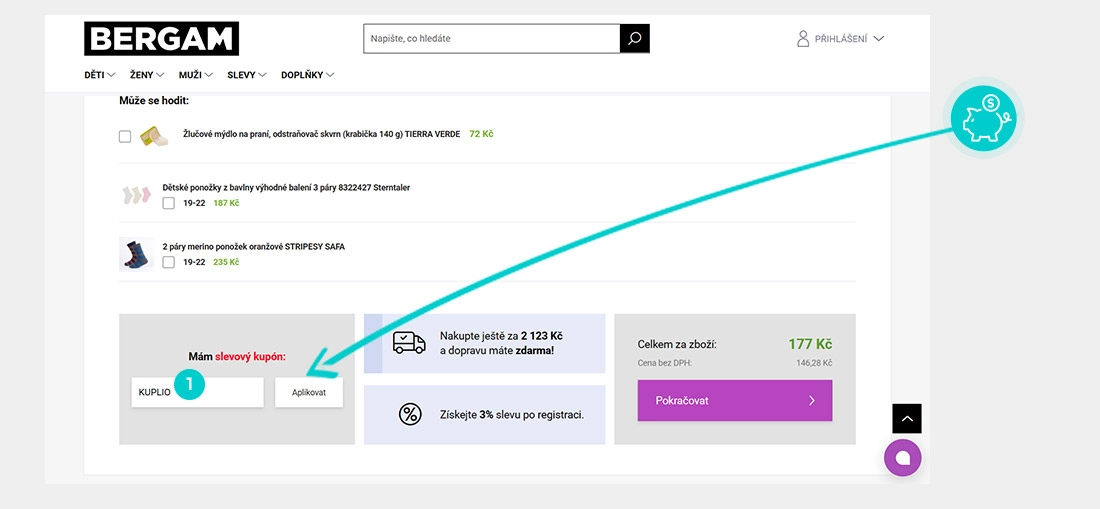Screen dimensions: 1100x509
Task: Click the search input field
Action: (492, 39)
